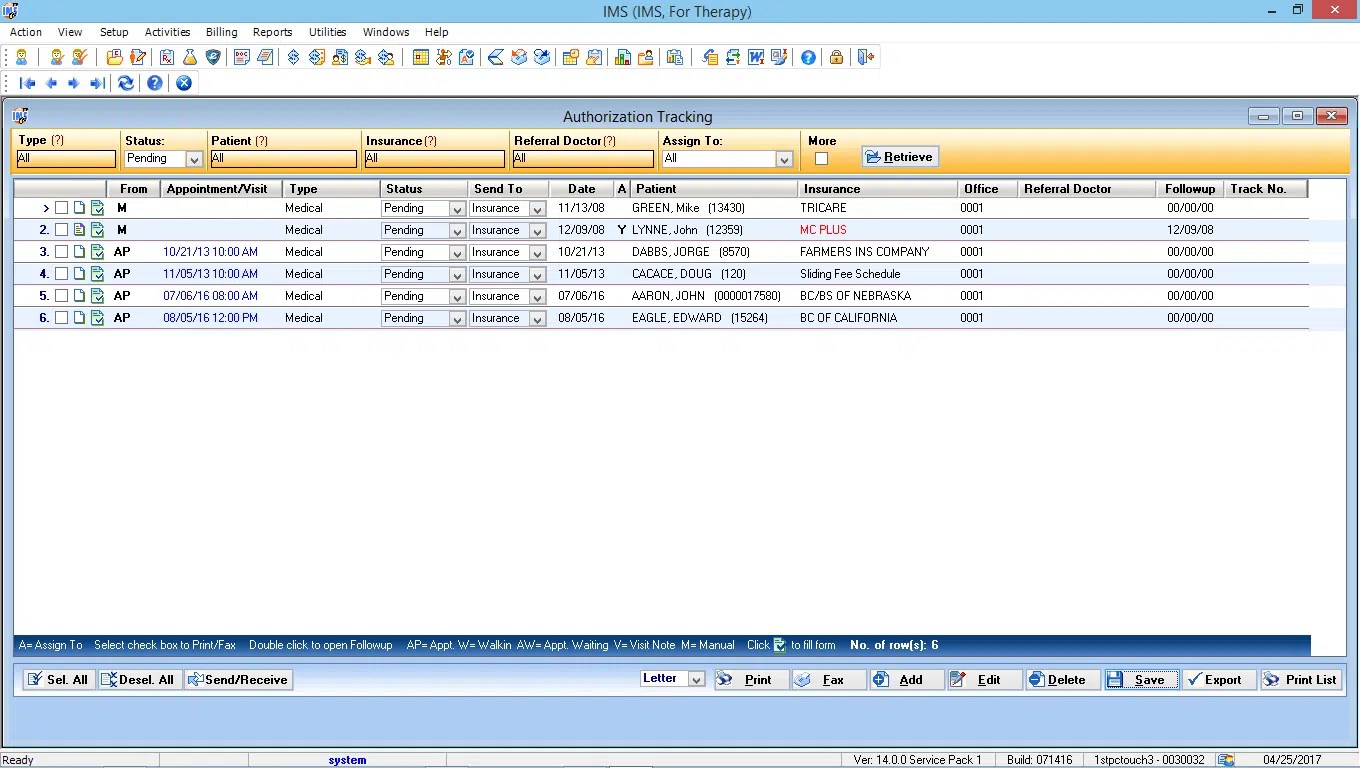Open the Reports menu

[272, 32]
